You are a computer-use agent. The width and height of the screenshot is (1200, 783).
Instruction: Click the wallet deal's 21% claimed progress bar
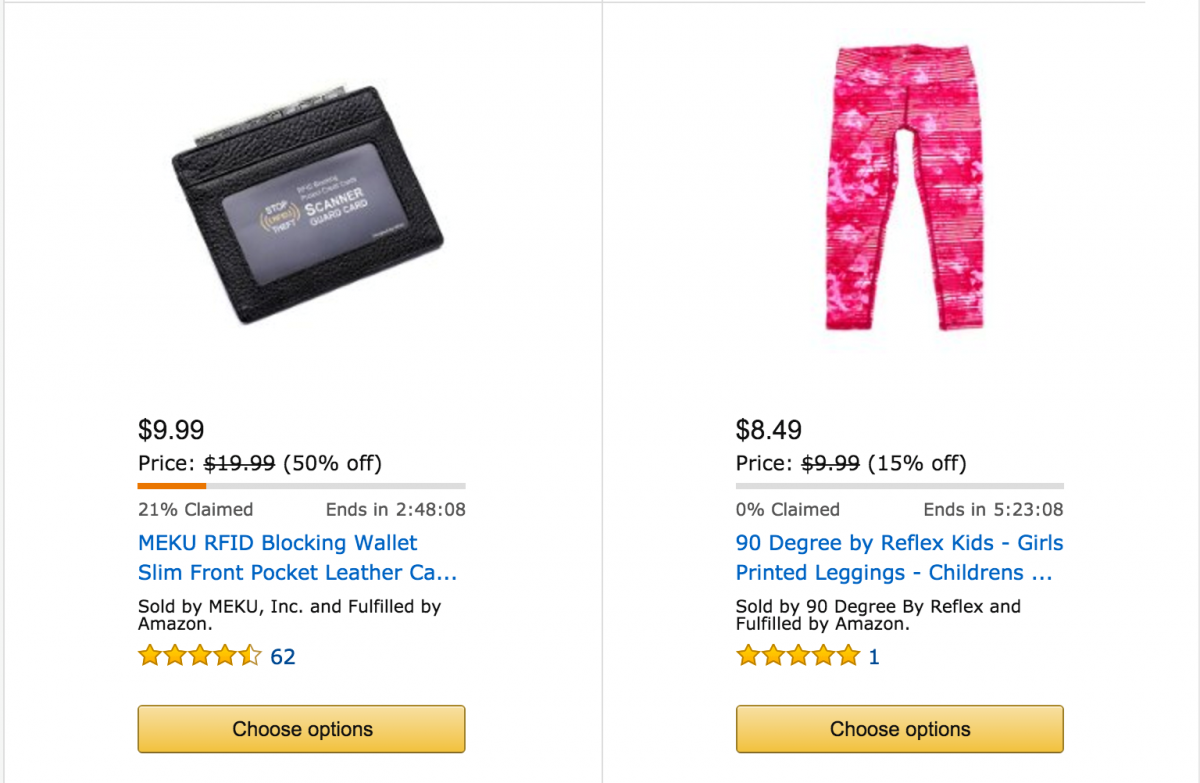[301, 486]
